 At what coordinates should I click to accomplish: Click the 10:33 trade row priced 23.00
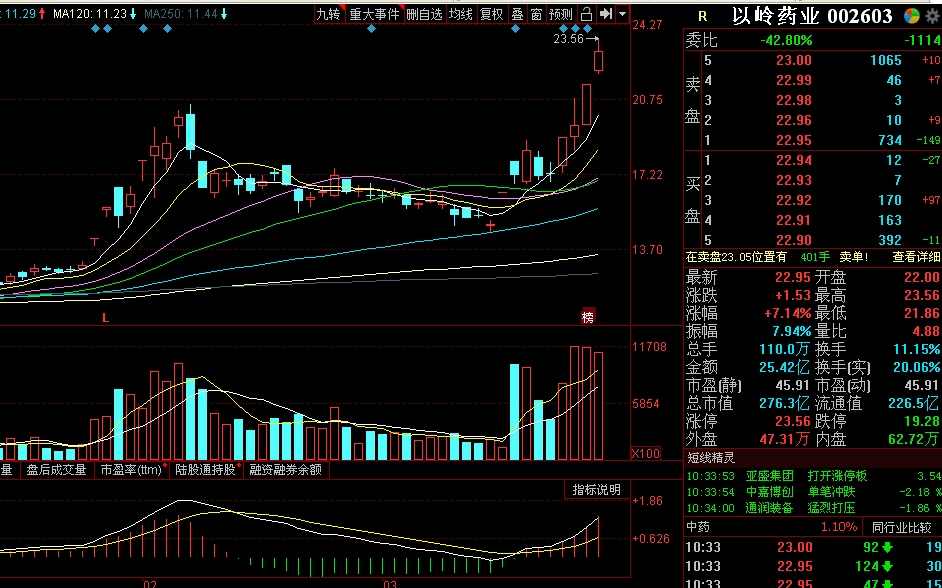[x=813, y=547]
